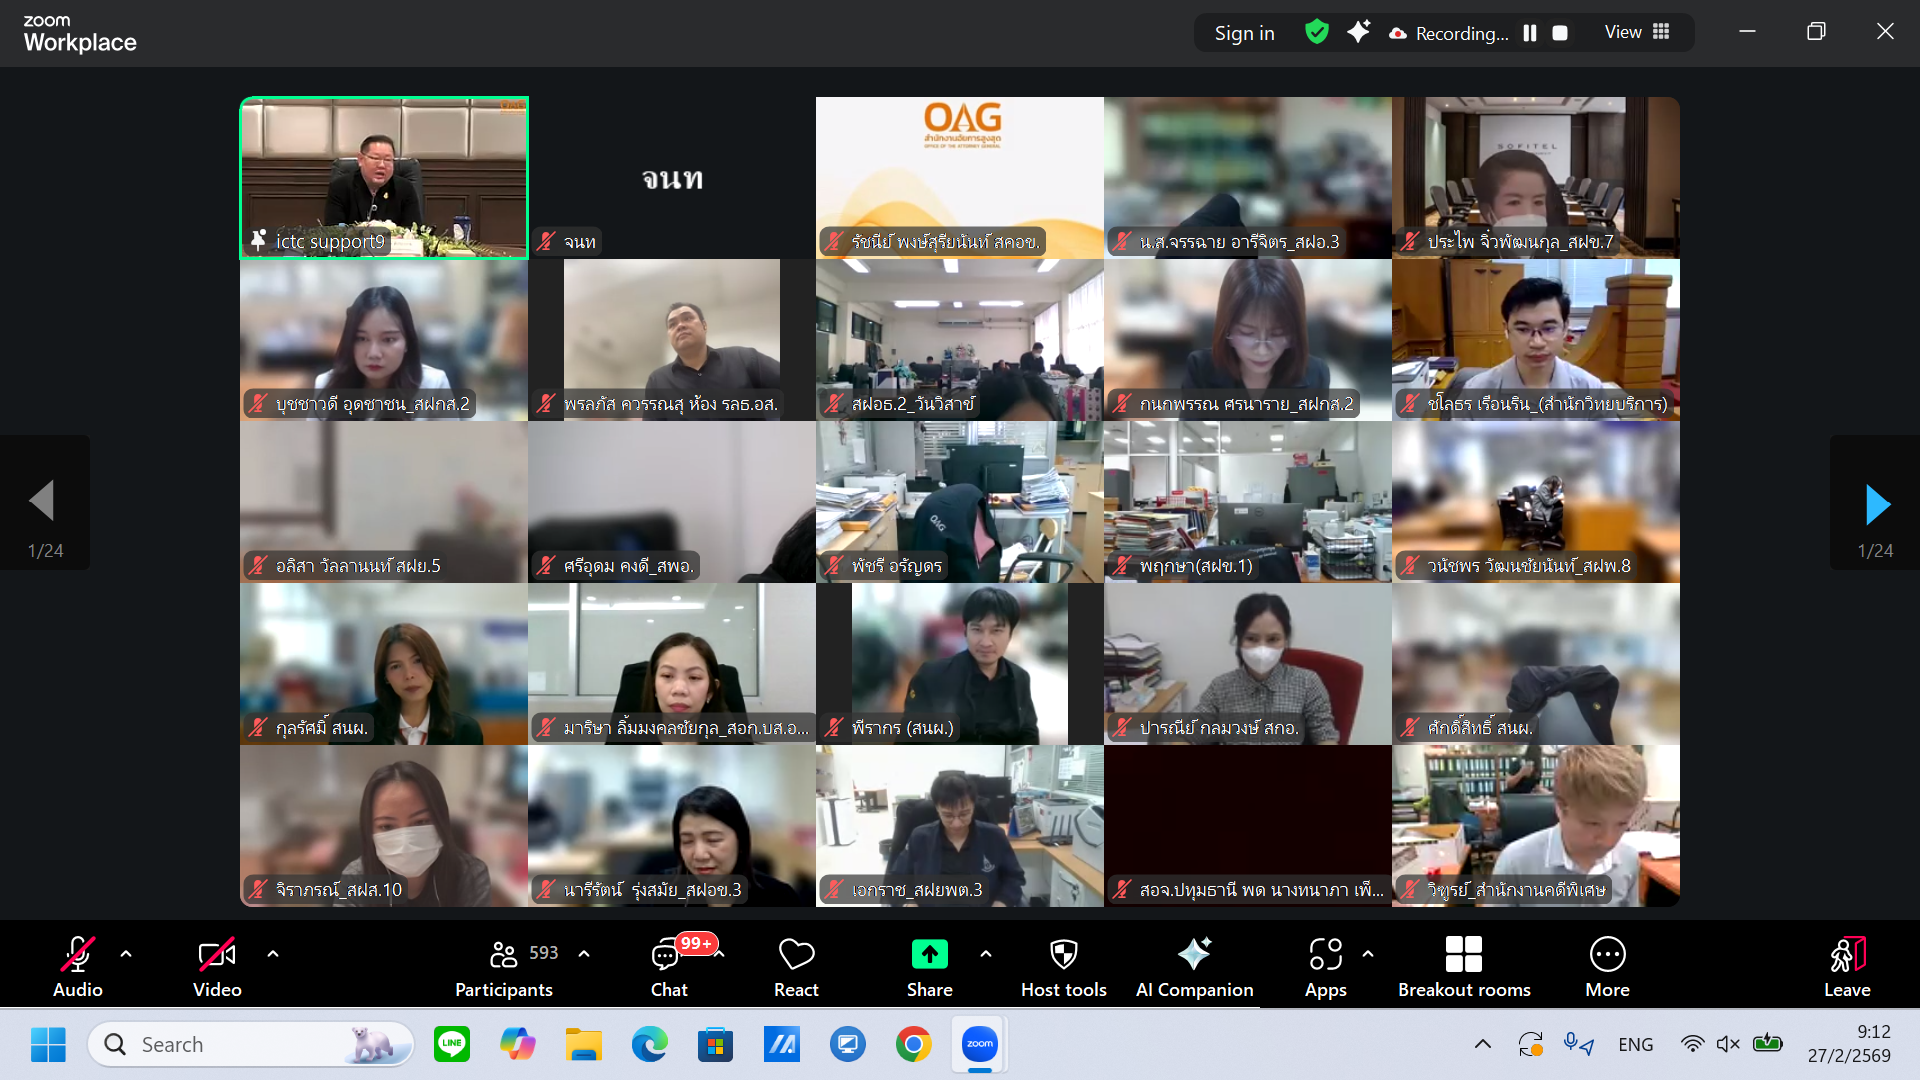Screen dimensions: 1920x1080
Task: Stop the recording
Action: click(1560, 33)
